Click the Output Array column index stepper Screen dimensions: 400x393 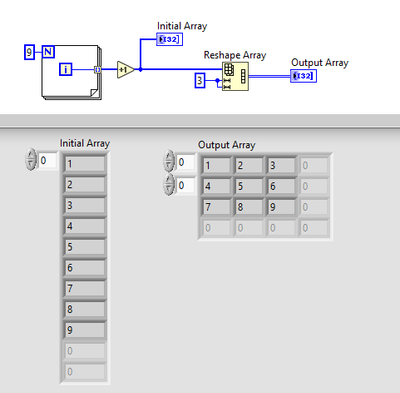(x=169, y=184)
